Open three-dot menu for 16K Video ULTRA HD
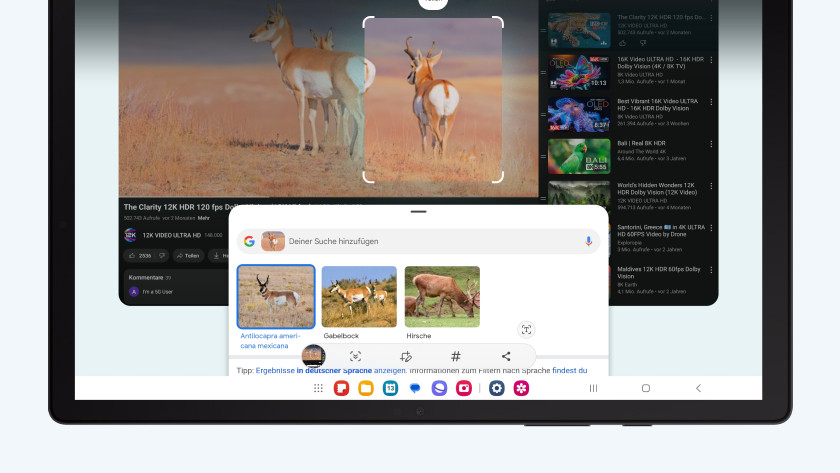 coord(711,60)
